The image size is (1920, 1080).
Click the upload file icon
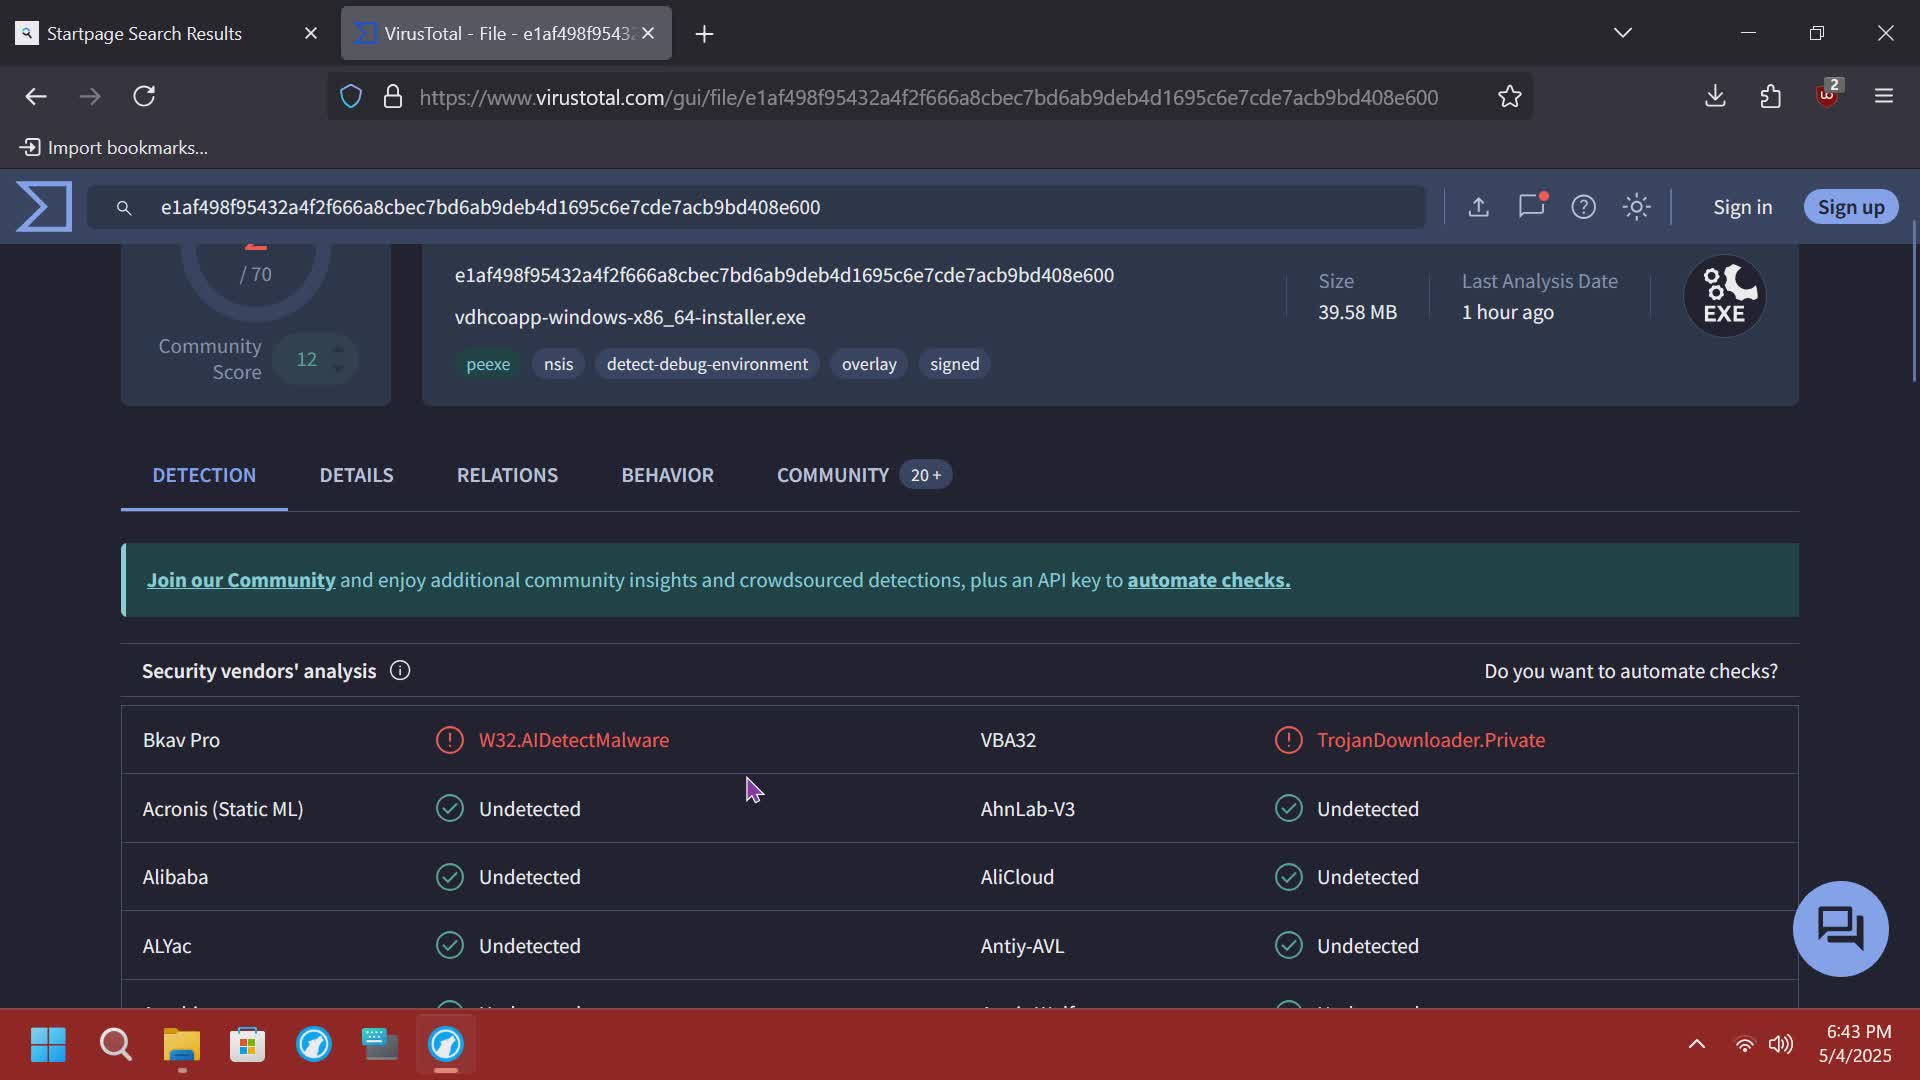tap(1478, 207)
